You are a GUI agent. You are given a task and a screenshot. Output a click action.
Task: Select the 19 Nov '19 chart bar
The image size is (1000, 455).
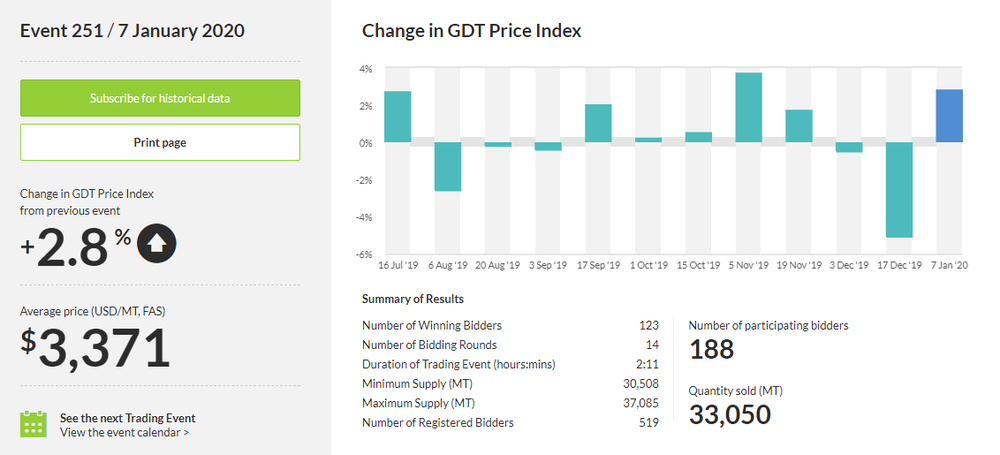(x=799, y=126)
